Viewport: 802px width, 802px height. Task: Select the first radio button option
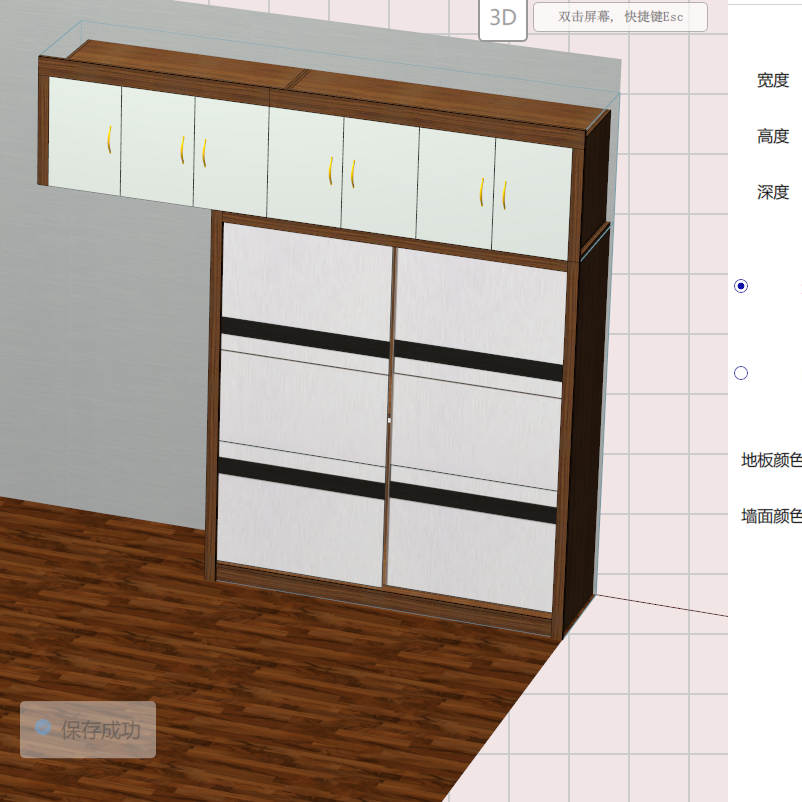coord(741,287)
